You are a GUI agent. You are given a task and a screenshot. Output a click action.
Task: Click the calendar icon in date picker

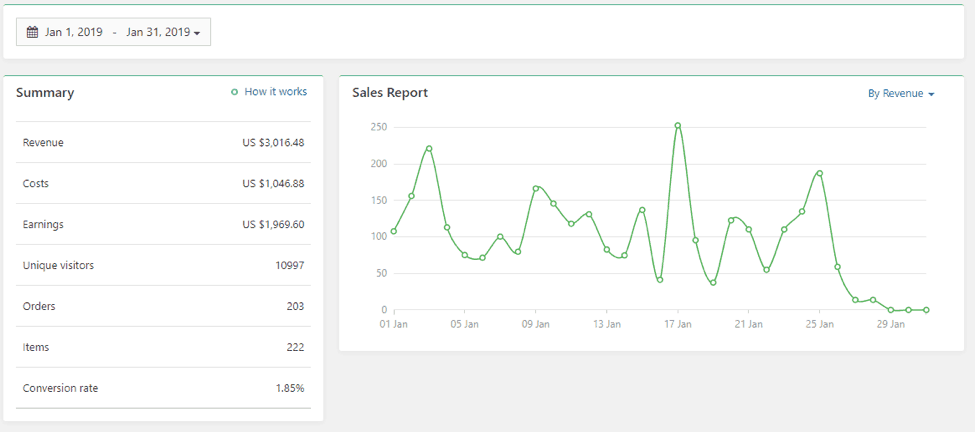click(x=32, y=33)
